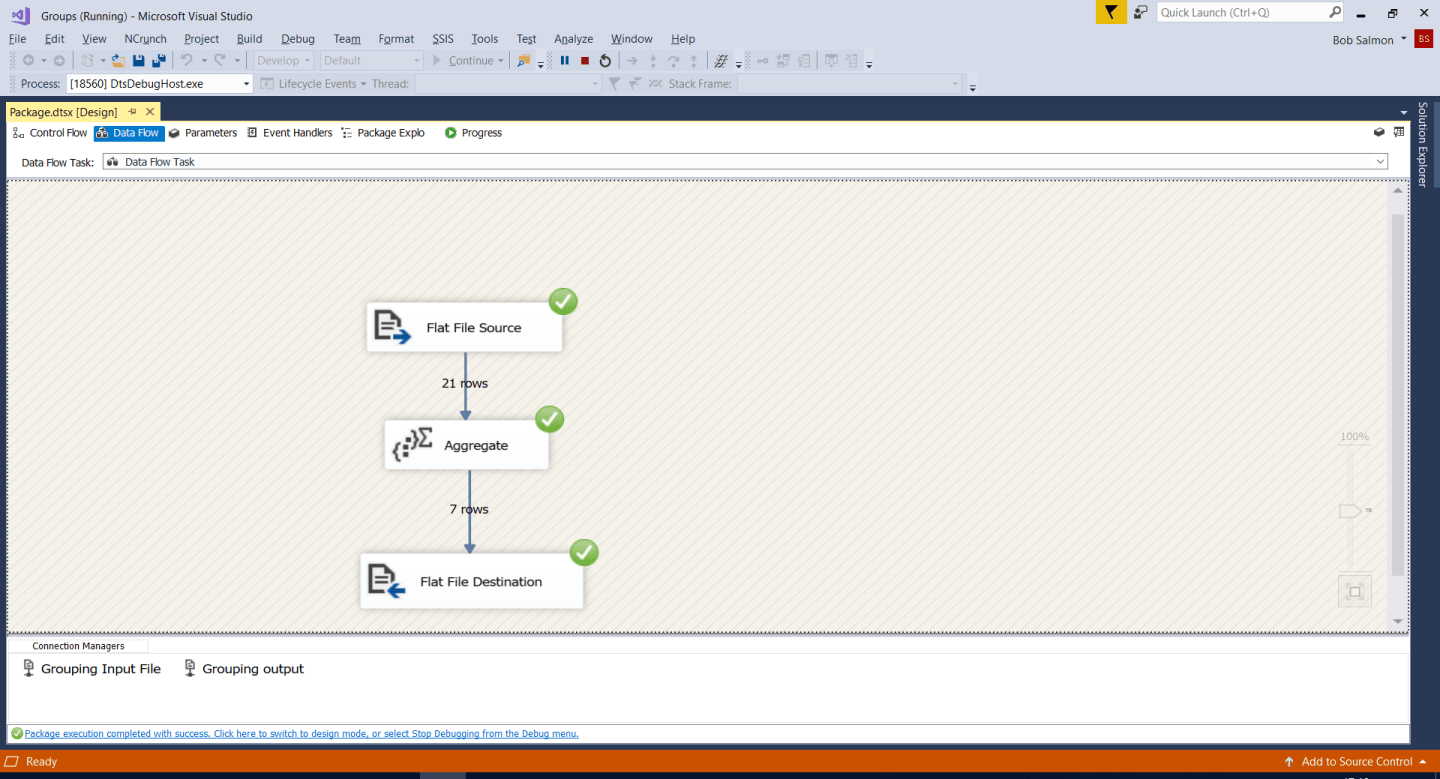Open file with folder icon

point(117,61)
